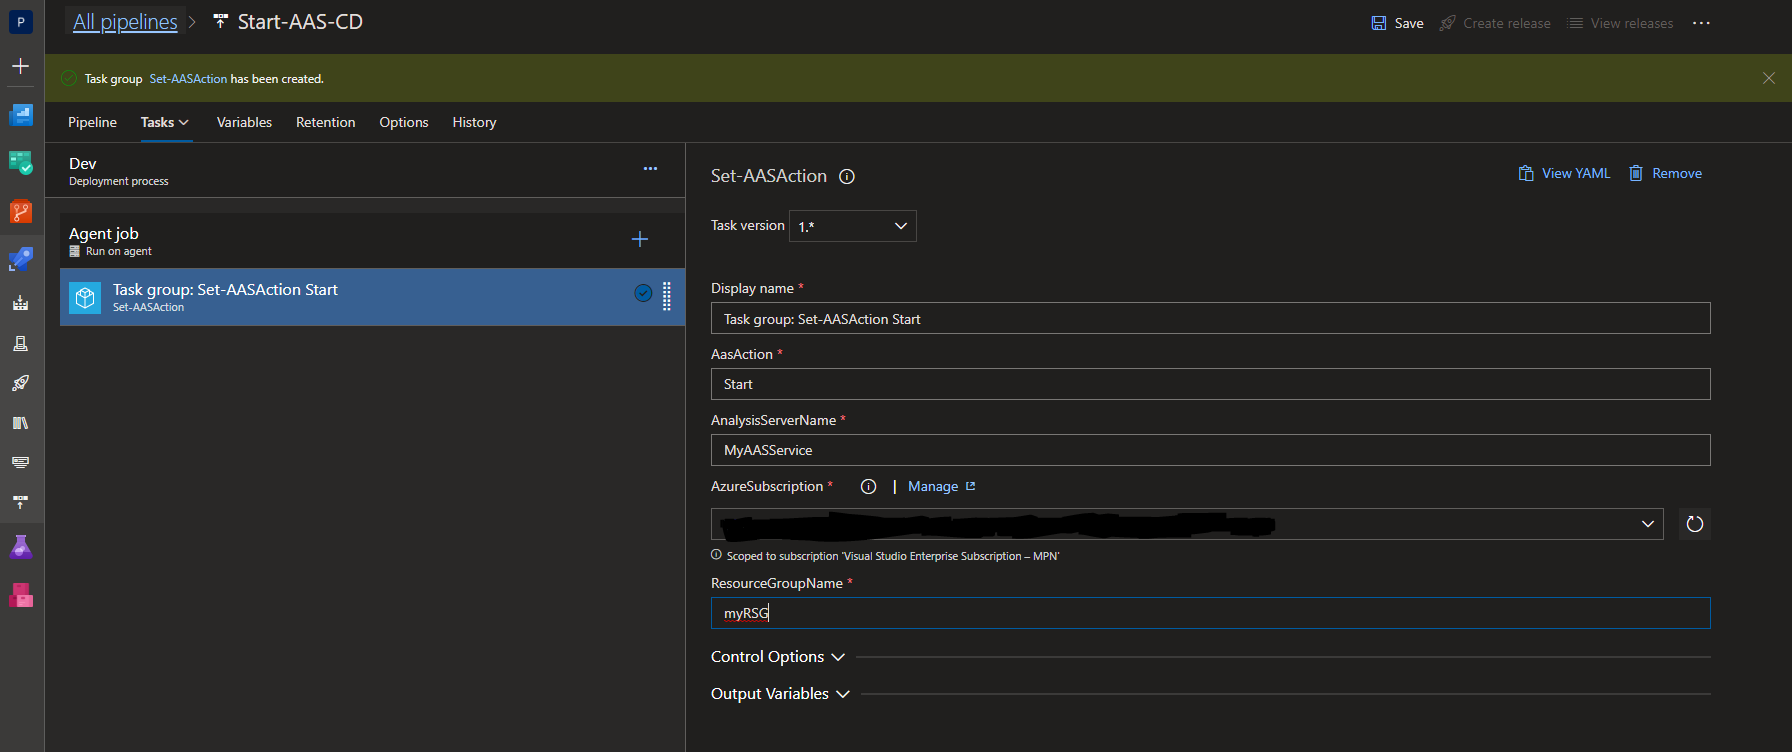
Task: Dismiss the task group created notification
Action: 1768,78
